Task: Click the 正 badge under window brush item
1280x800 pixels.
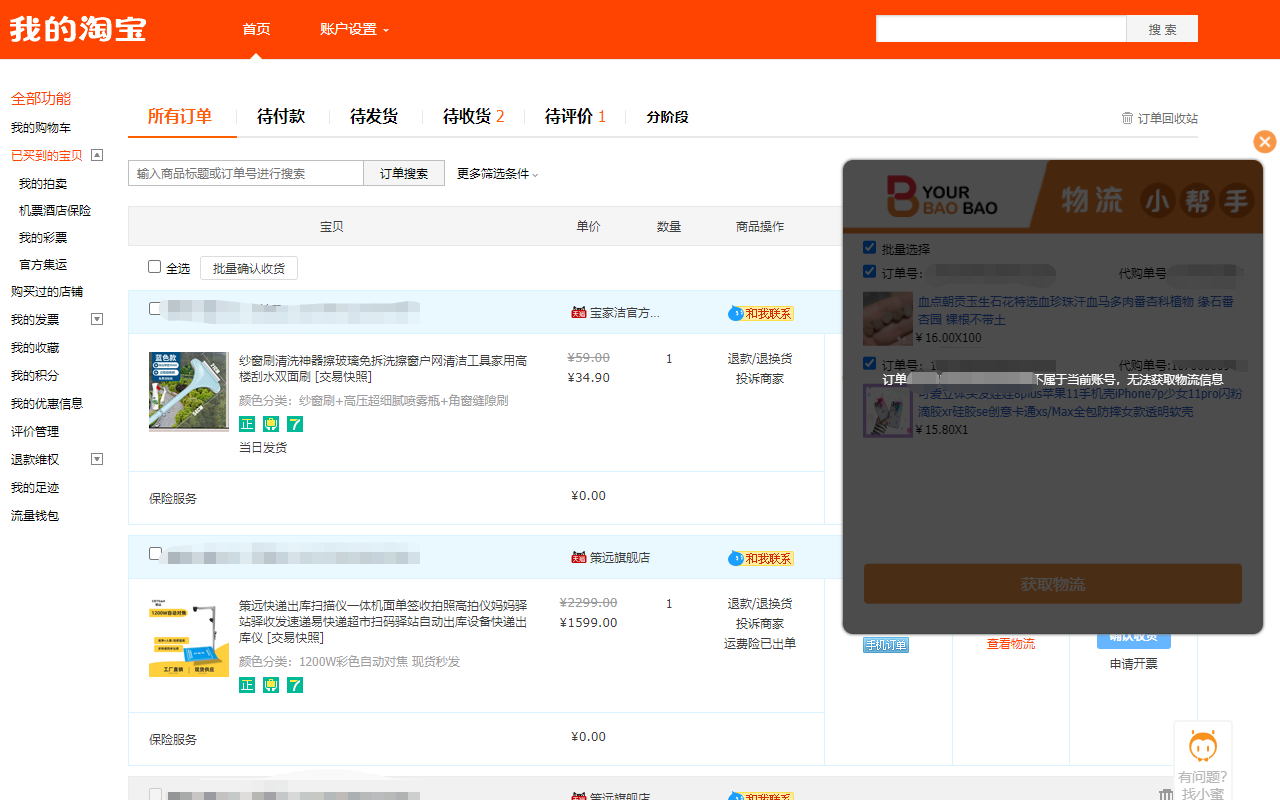Action: click(x=247, y=424)
